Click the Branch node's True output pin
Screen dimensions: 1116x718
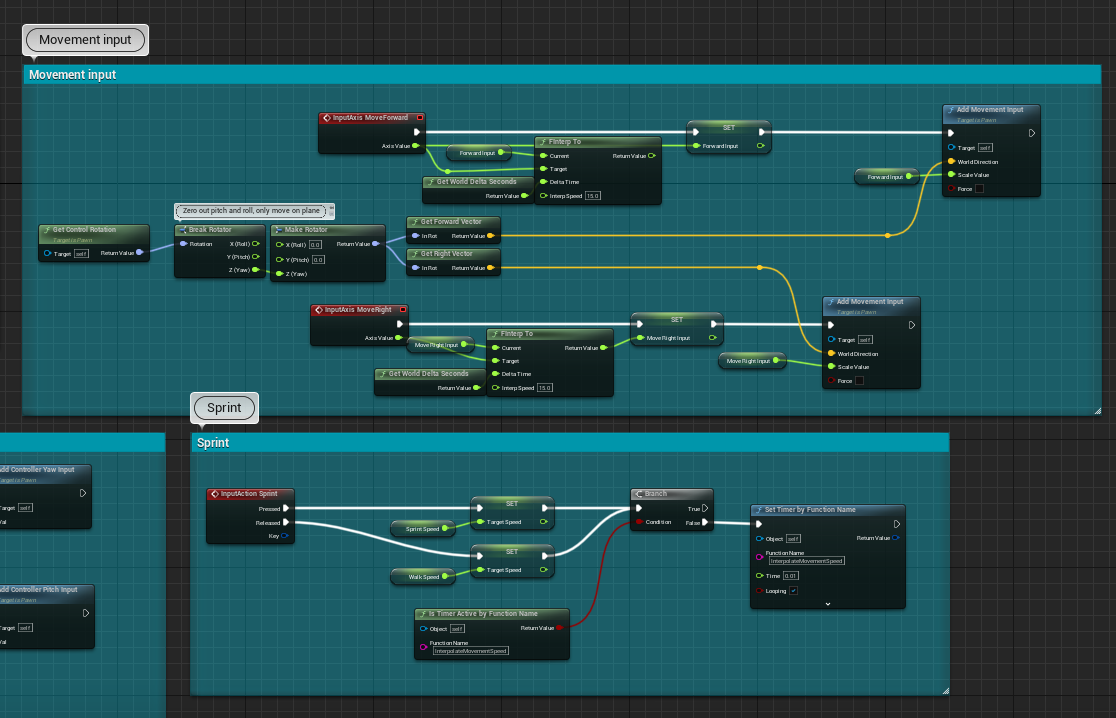point(705,509)
